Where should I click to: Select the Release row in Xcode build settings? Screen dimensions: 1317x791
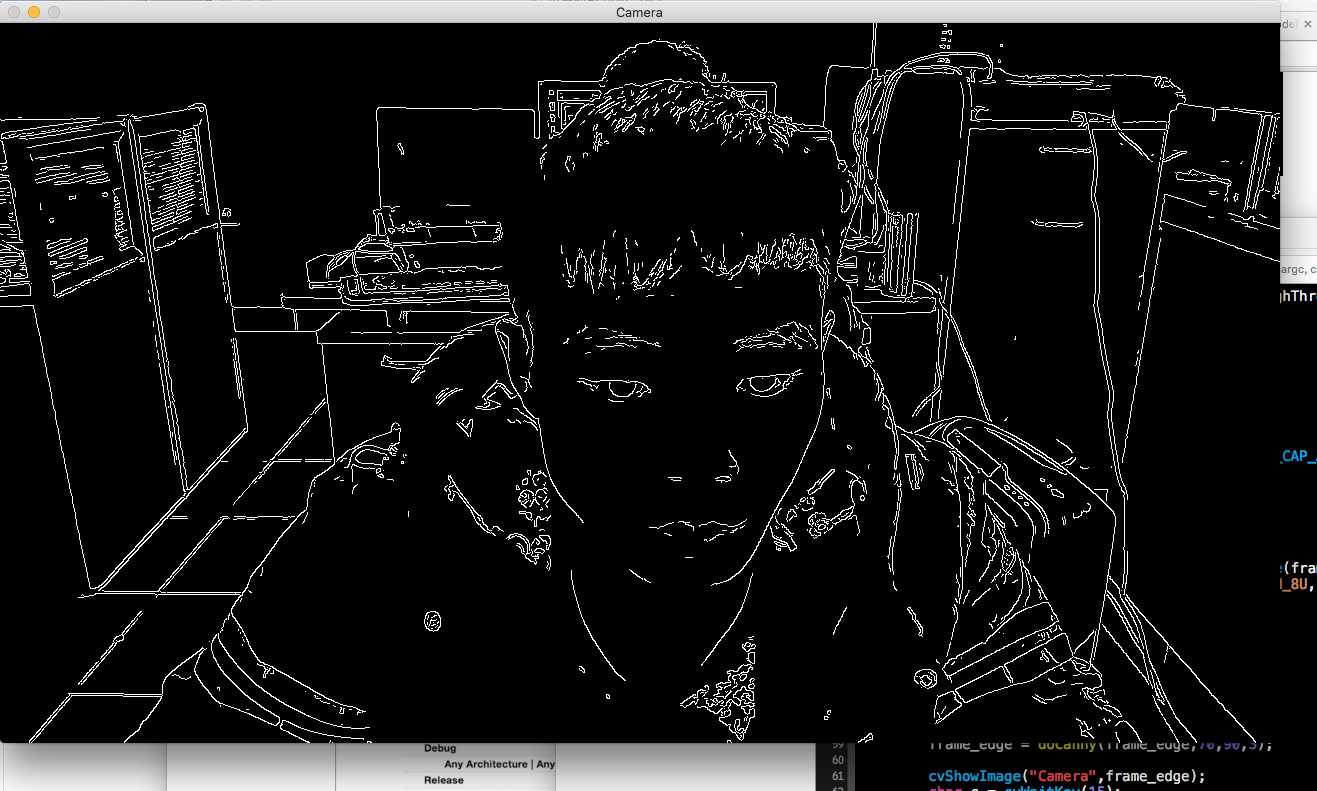[x=444, y=780]
